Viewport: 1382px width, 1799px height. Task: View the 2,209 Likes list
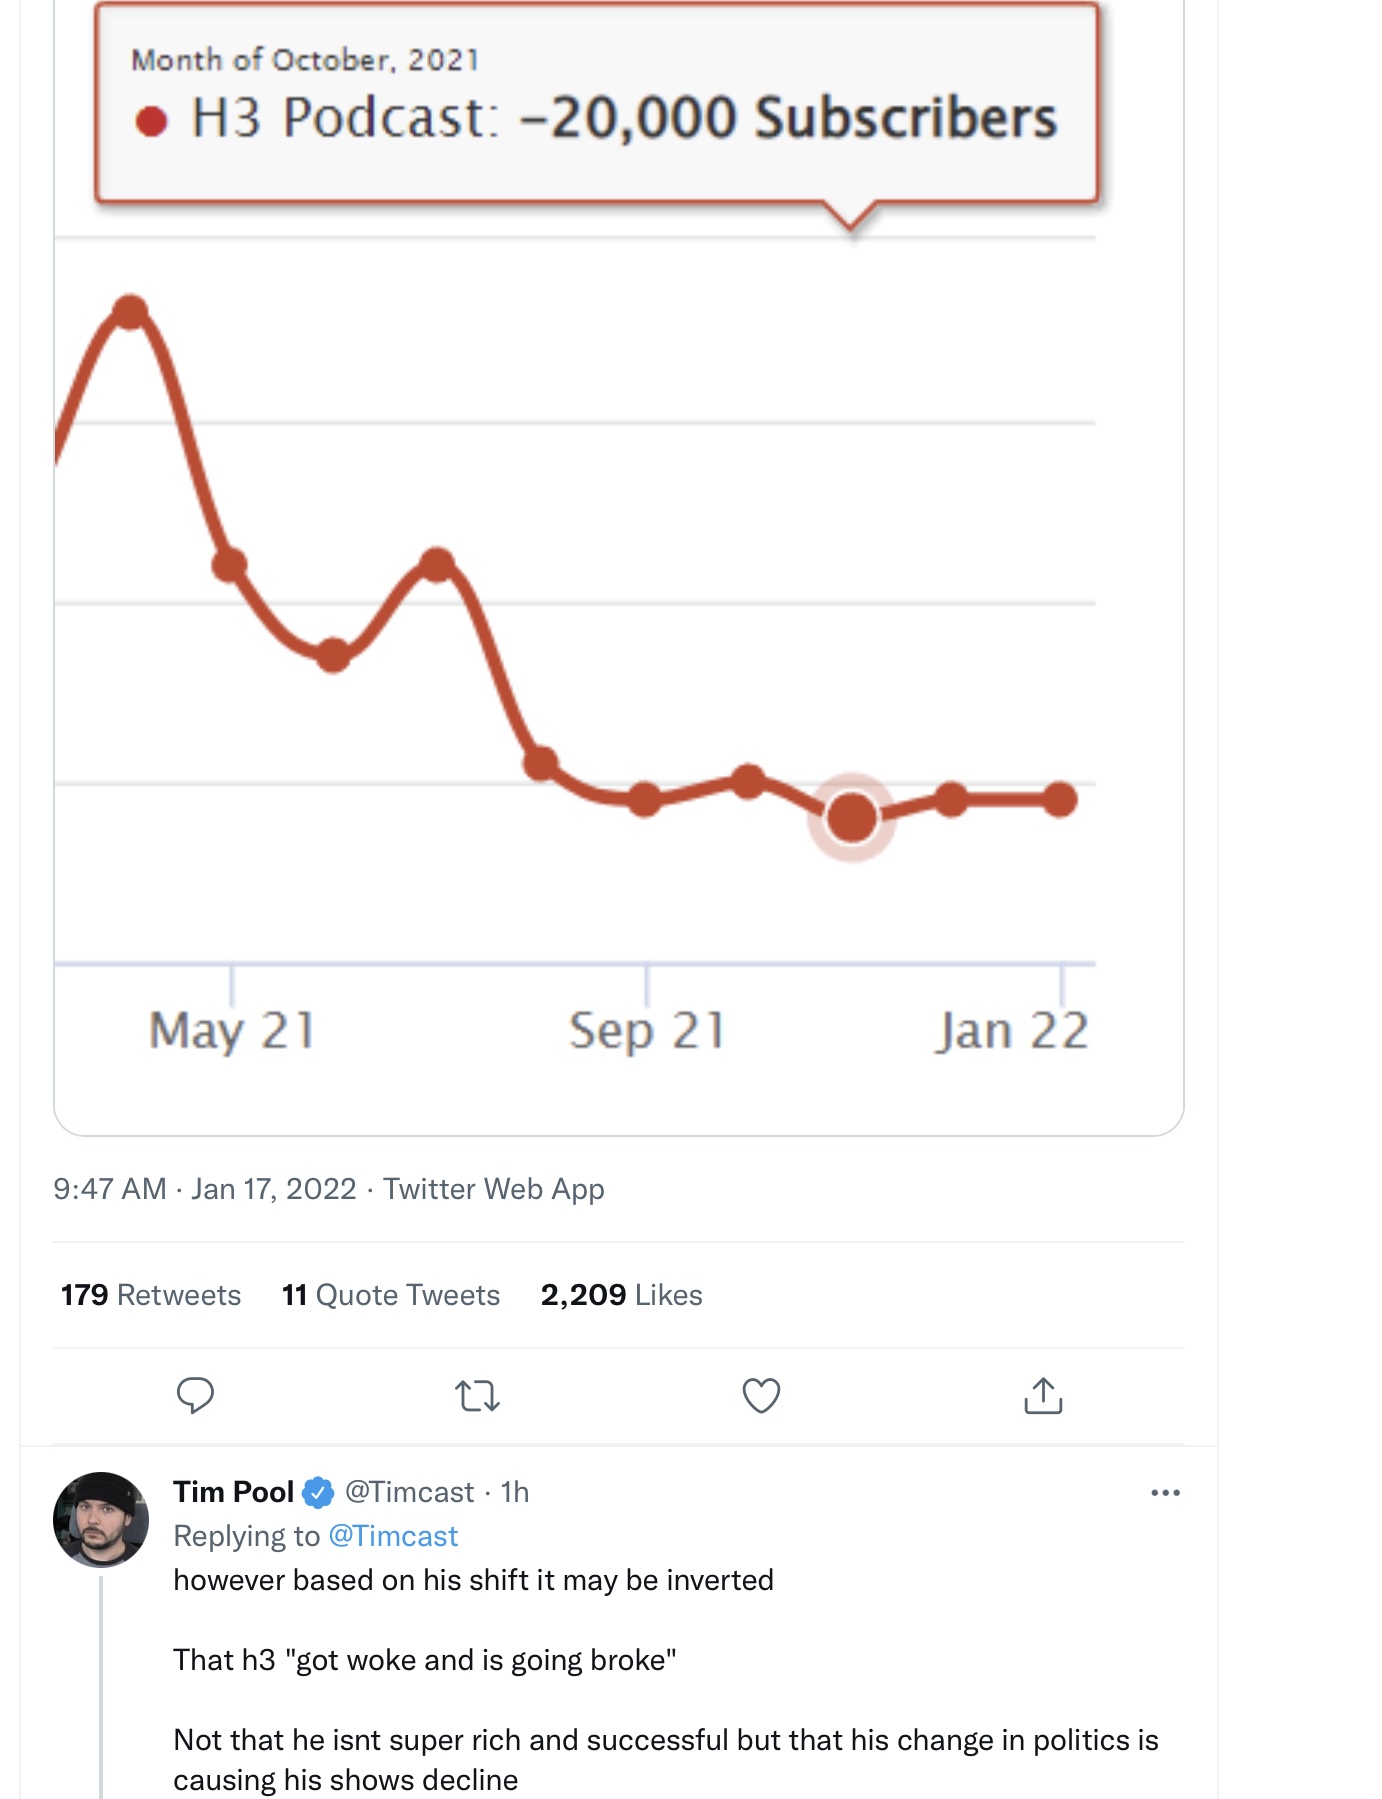pos(622,1295)
